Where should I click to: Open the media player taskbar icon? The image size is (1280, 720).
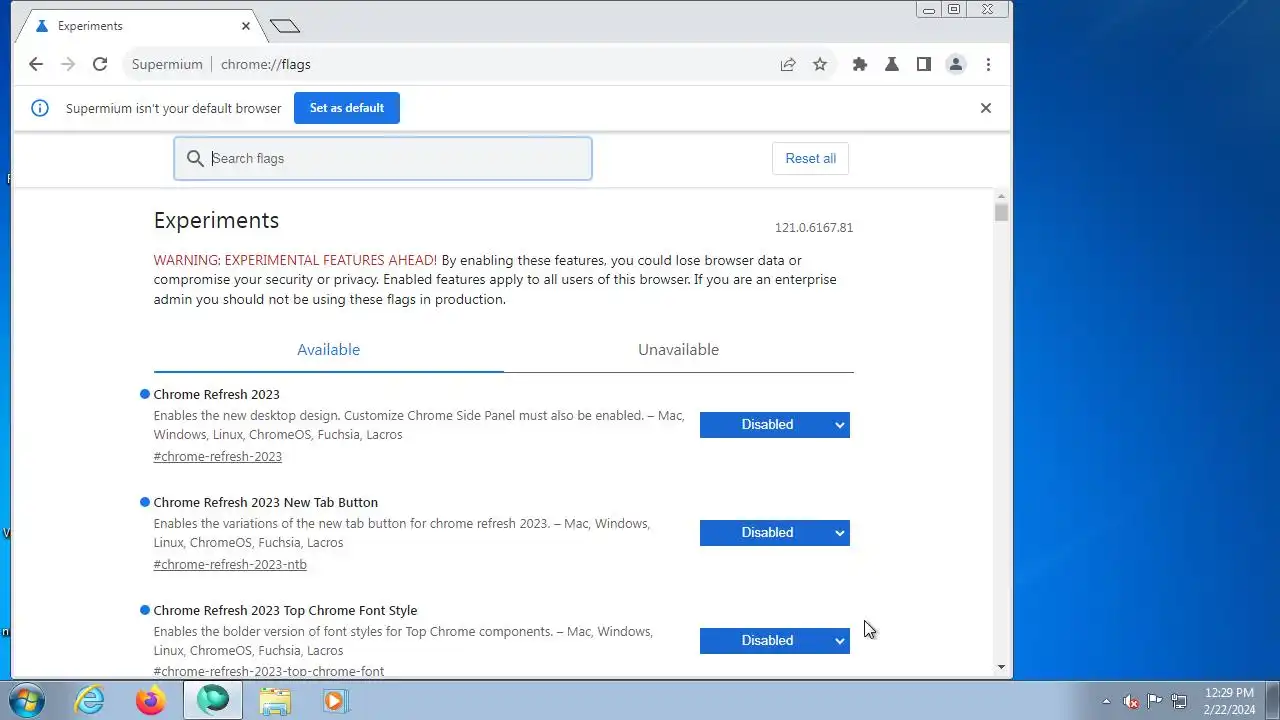335,700
